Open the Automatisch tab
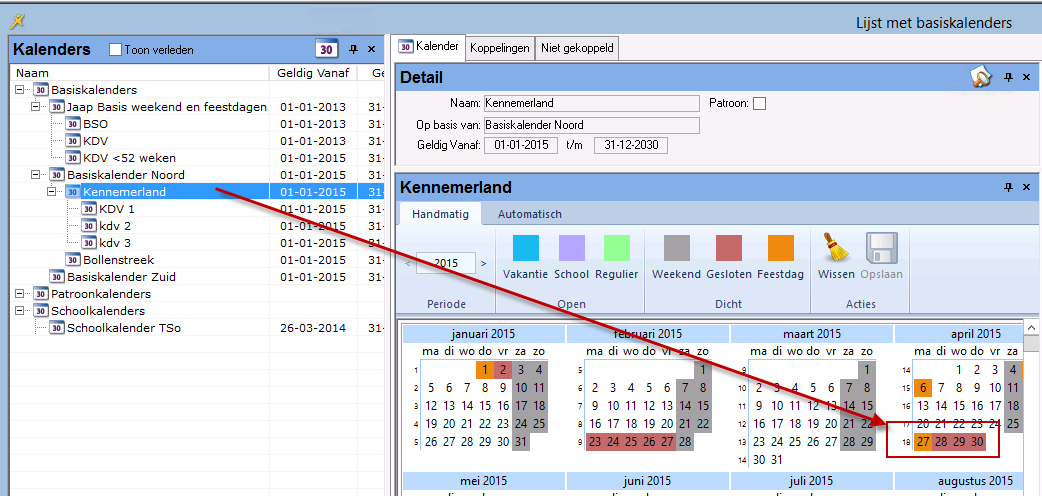Image resolution: width=1042 pixels, height=496 pixels. (x=529, y=214)
